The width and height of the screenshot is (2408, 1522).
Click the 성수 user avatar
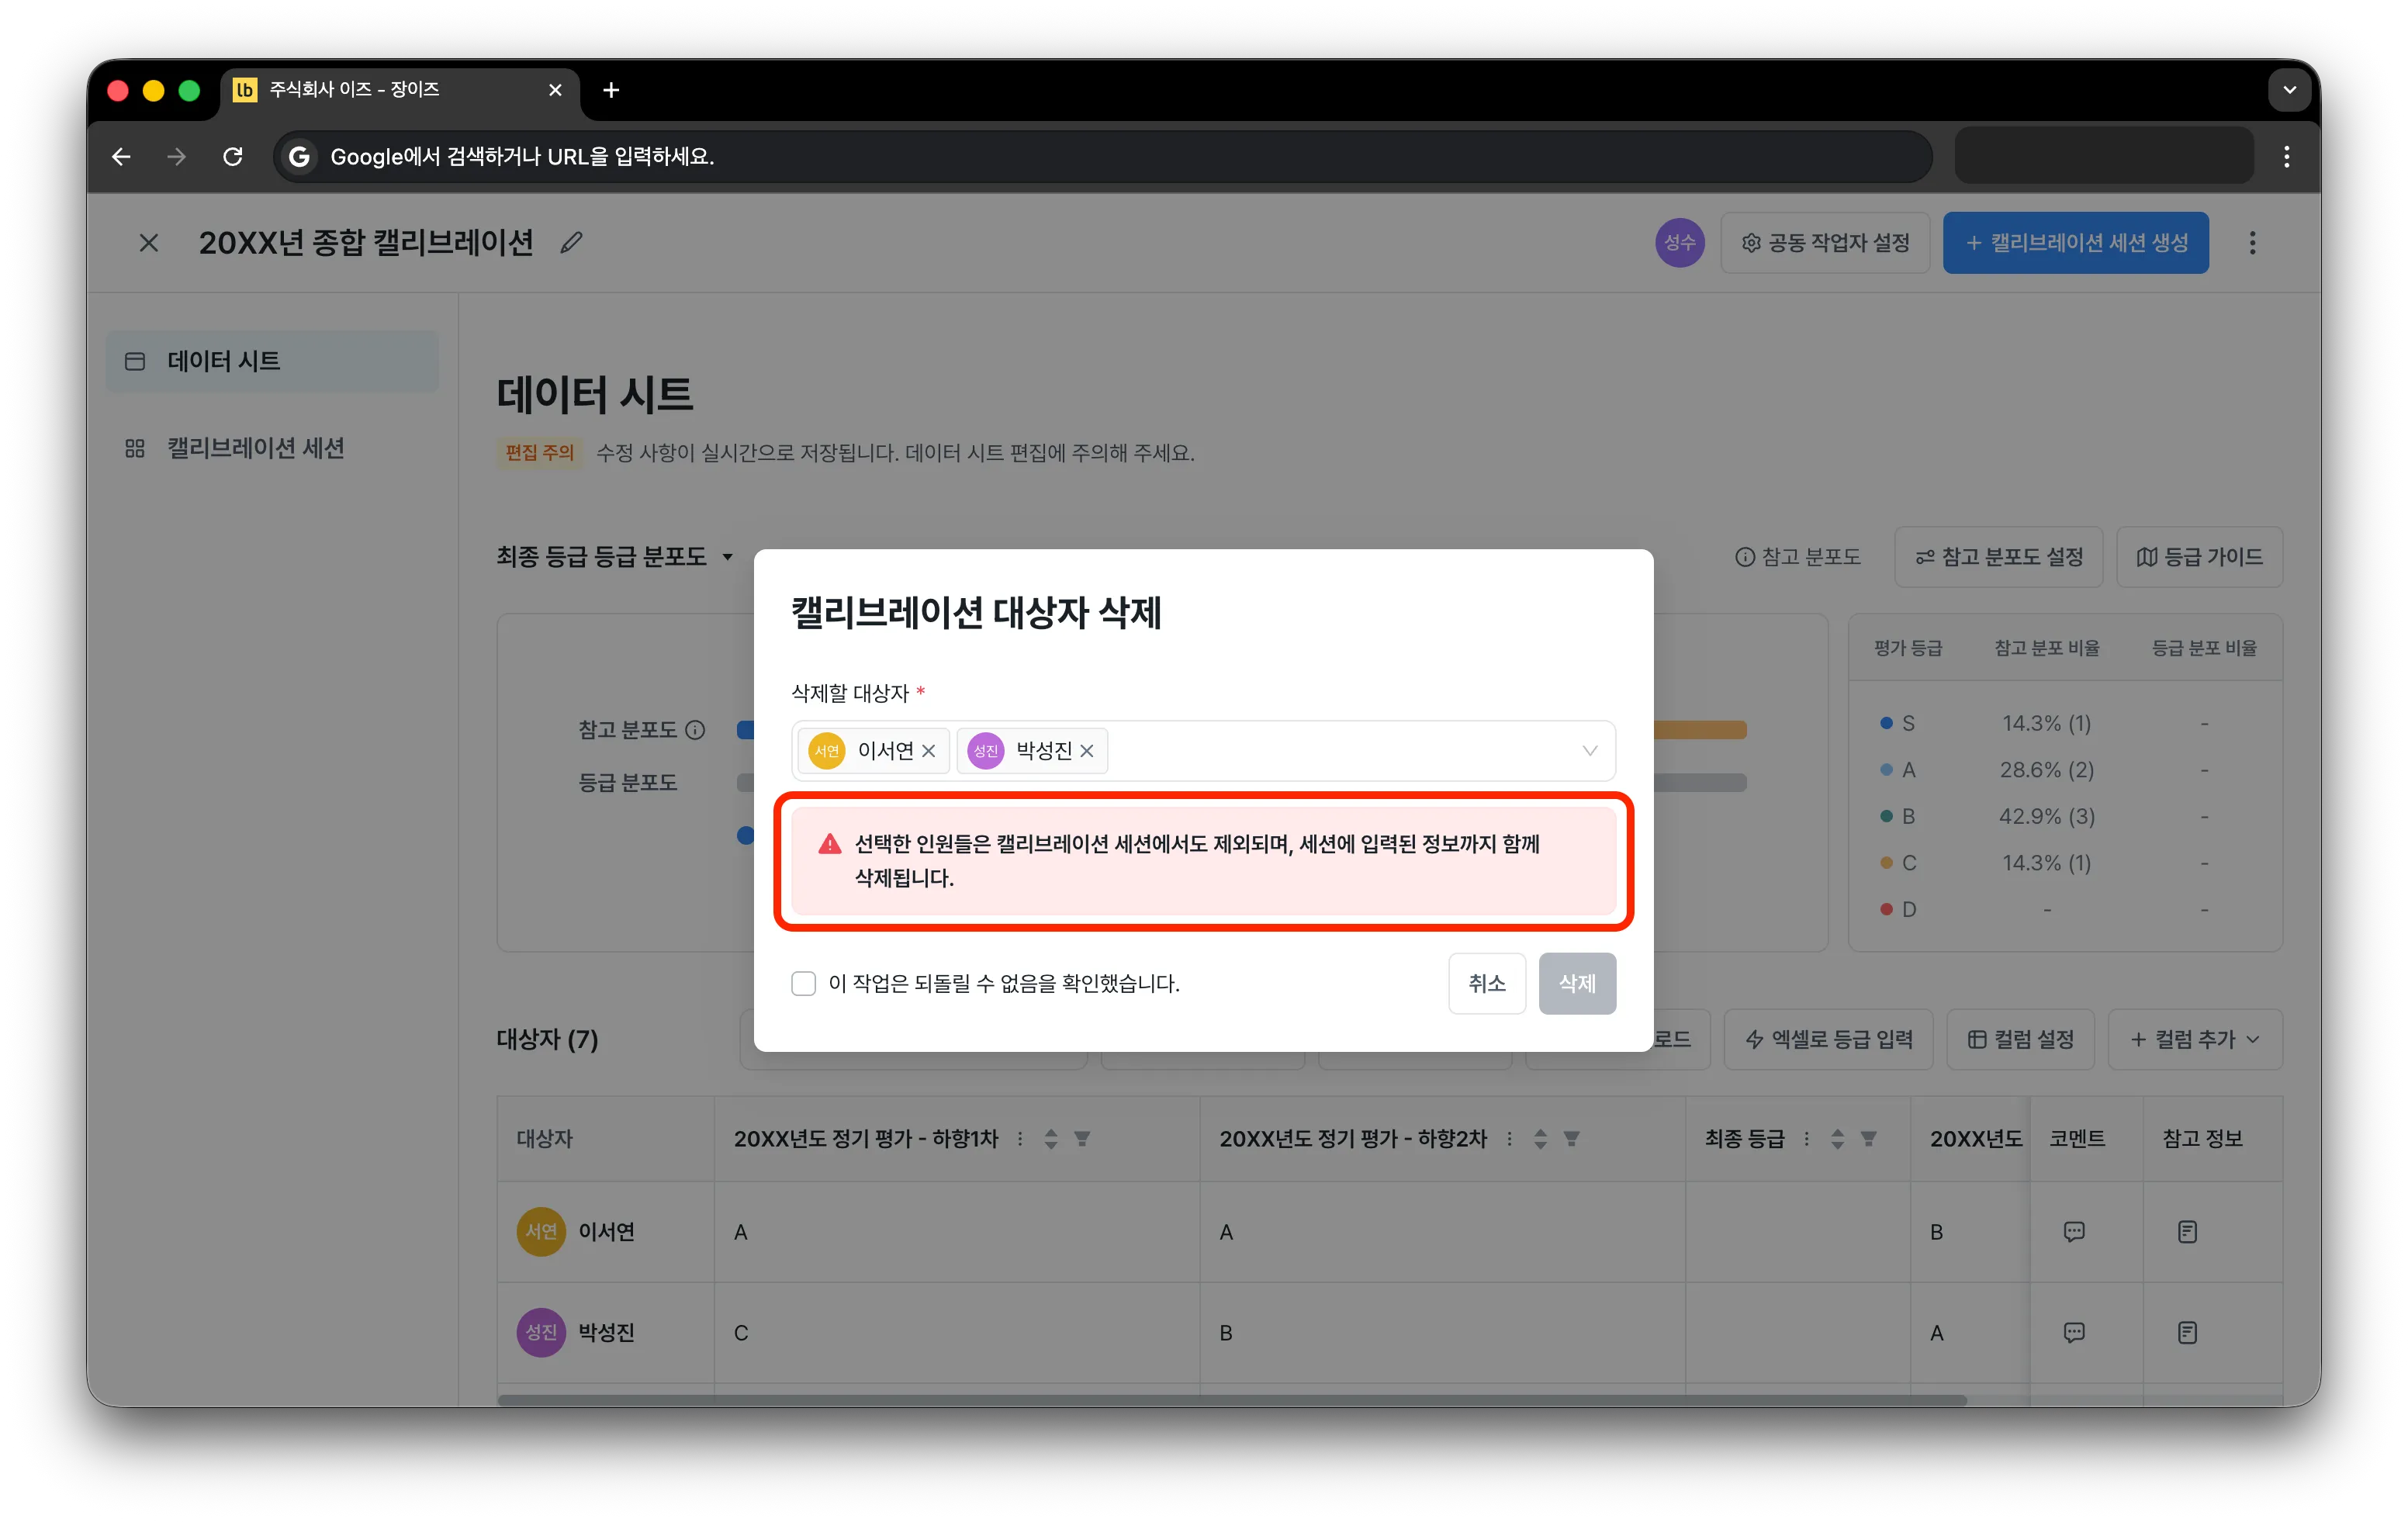[x=1680, y=243]
